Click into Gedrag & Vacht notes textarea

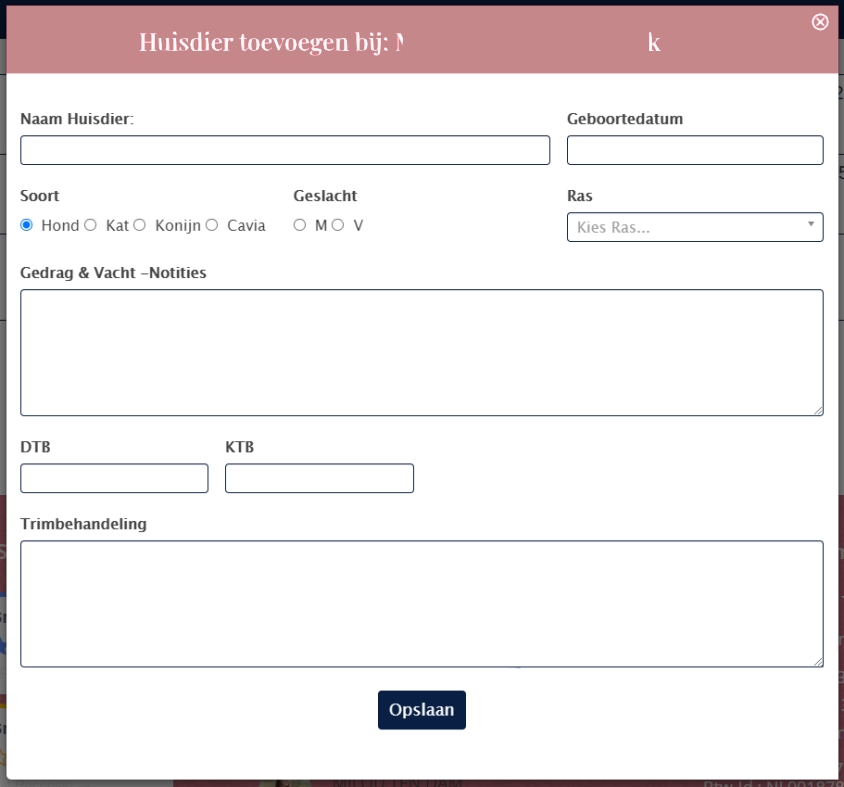tap(421, 352)
